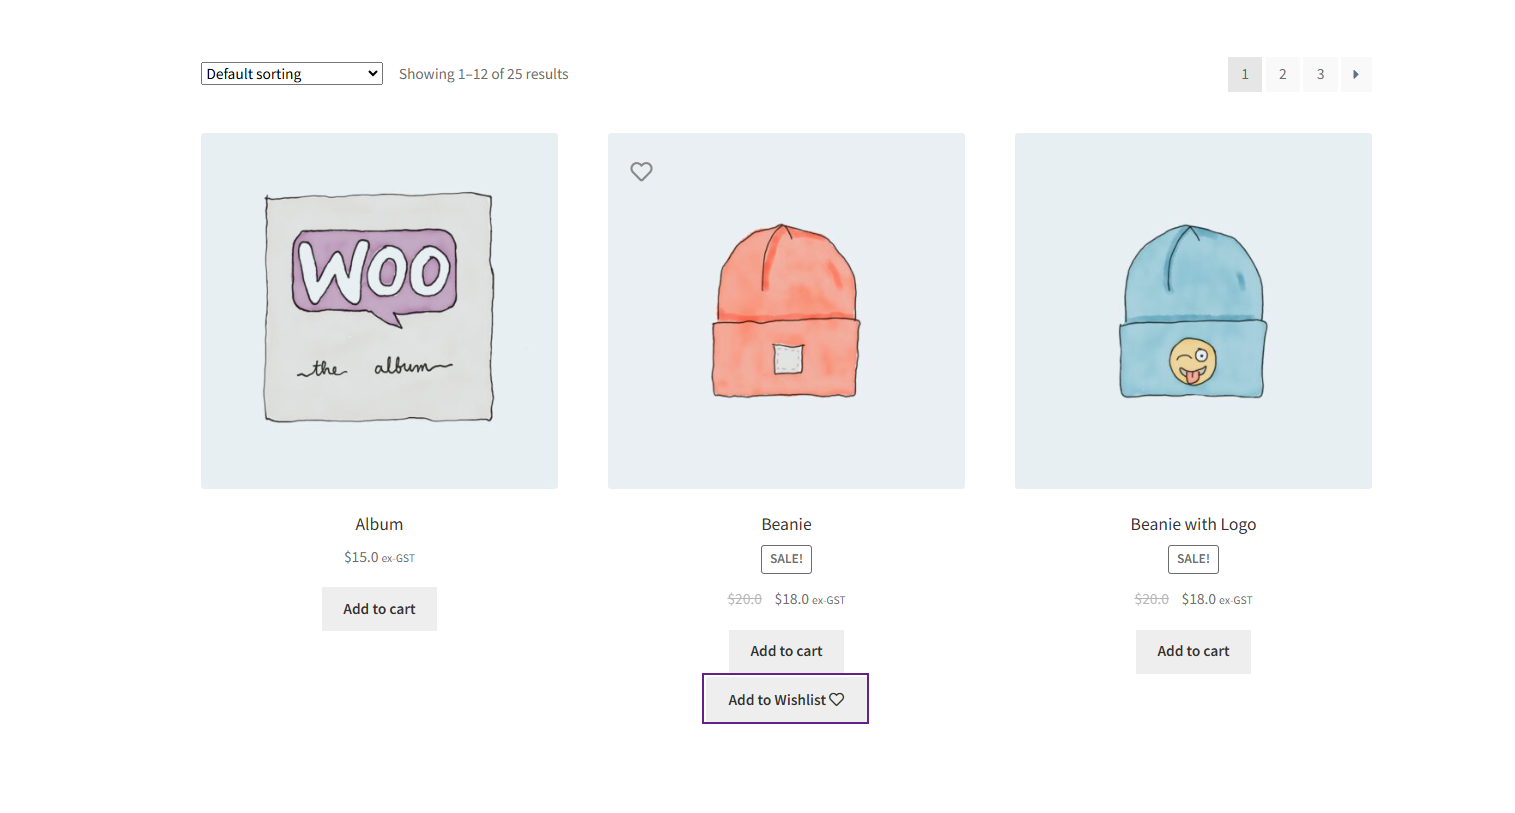1515x813 pixels.
Task: Go to next results page arrow
Action: click(1355, 74)
